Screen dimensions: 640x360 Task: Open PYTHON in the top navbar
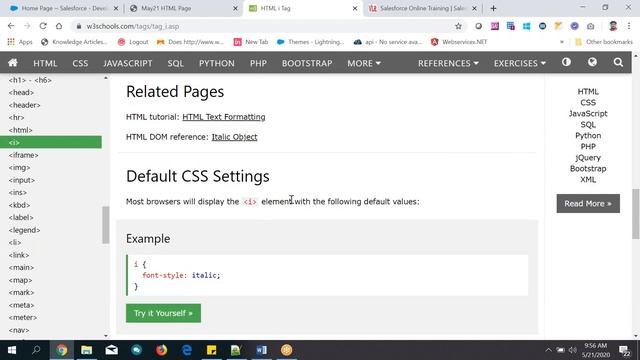tap(217, 63)
